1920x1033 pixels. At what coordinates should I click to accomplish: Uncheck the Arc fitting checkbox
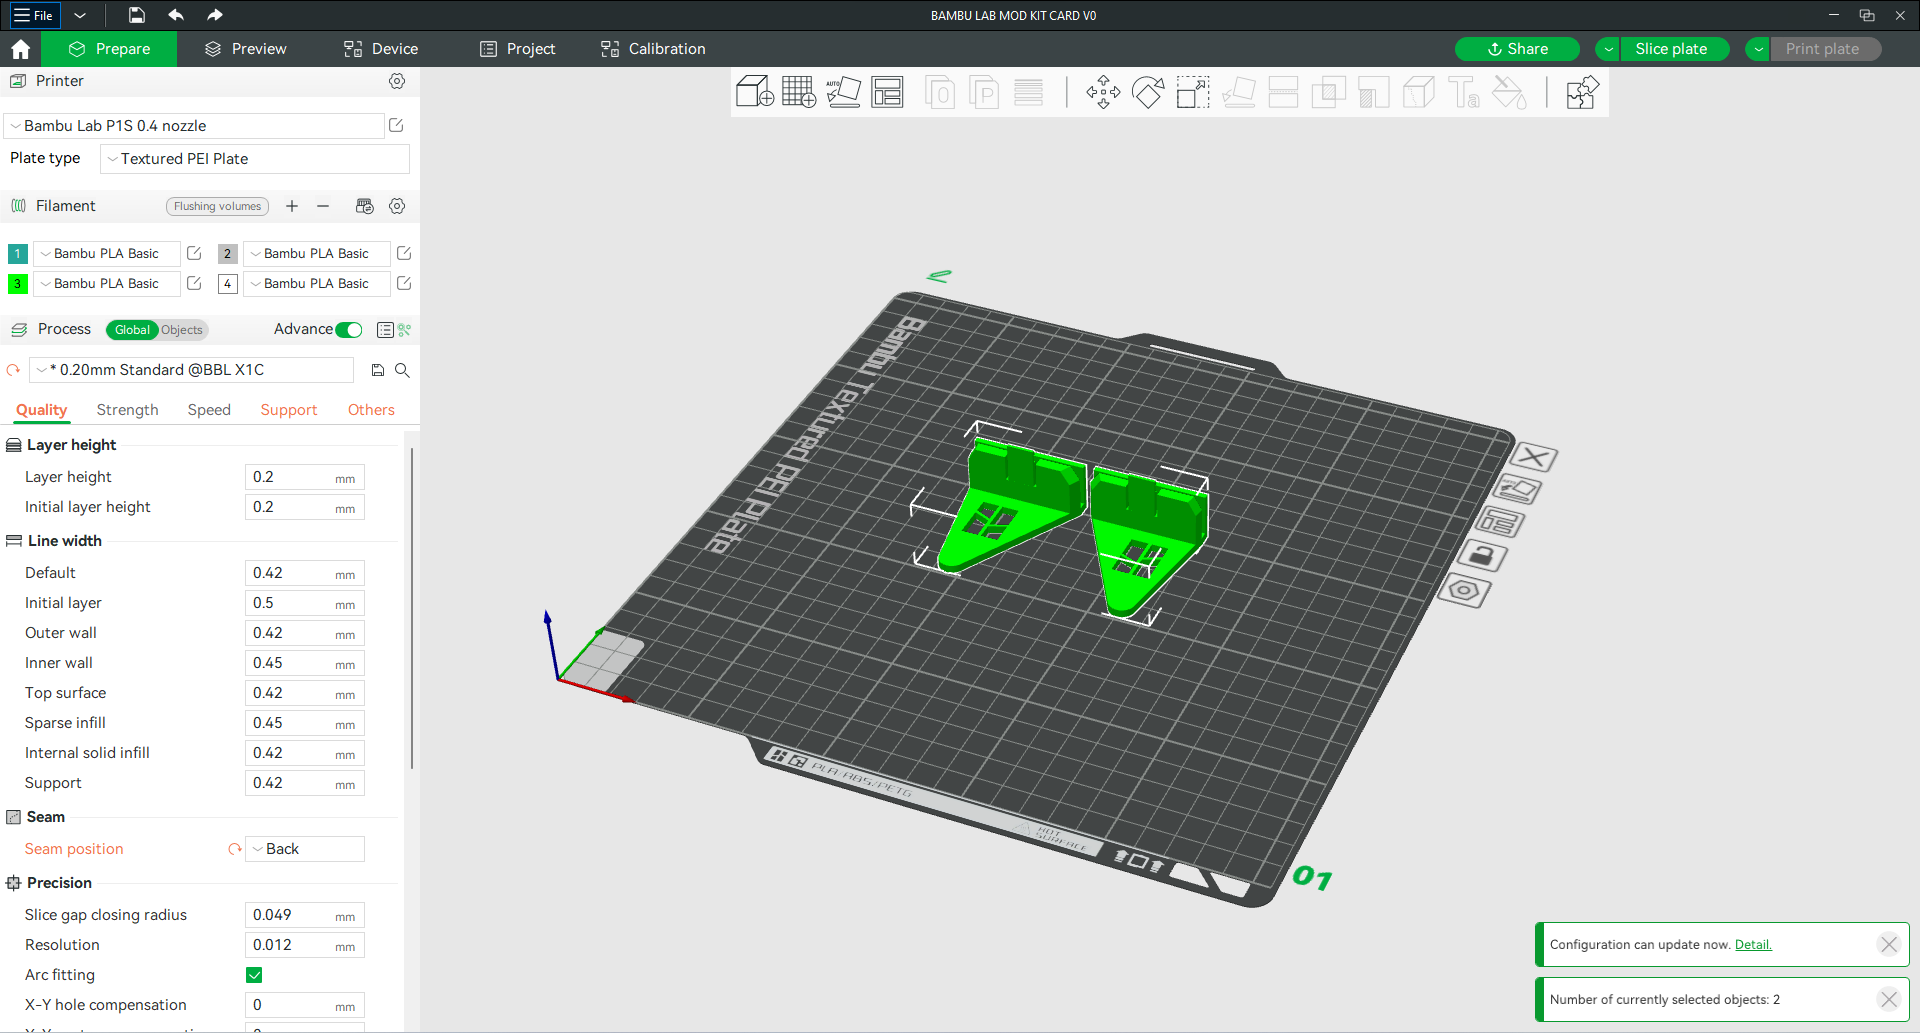(x=254, y=975)
